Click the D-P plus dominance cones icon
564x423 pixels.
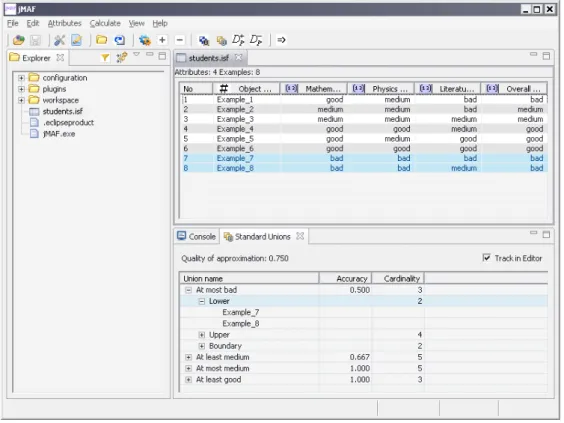click(238, 40)
